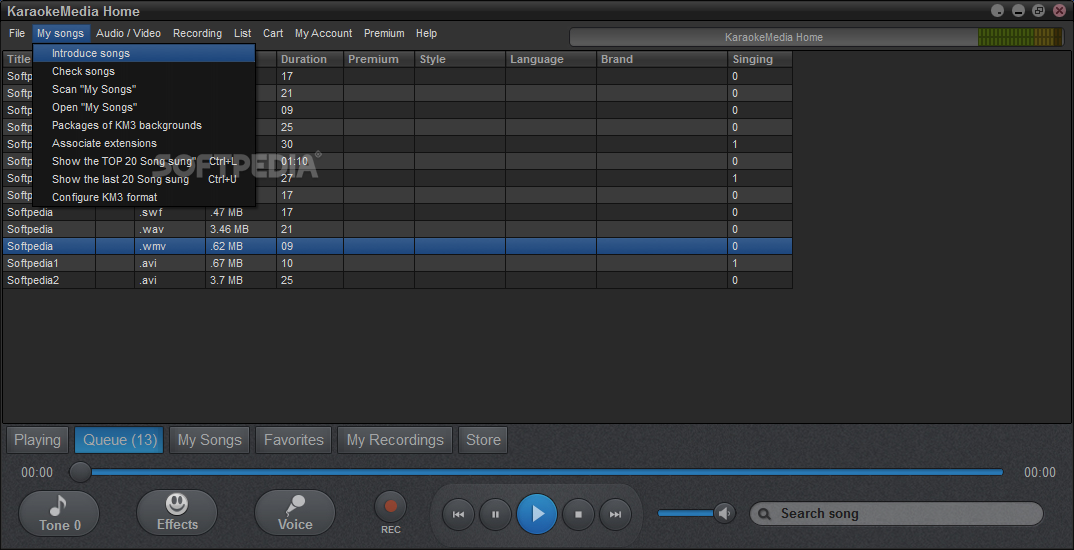
Task: Open the Help menu
Action: (x=426, y=33)
